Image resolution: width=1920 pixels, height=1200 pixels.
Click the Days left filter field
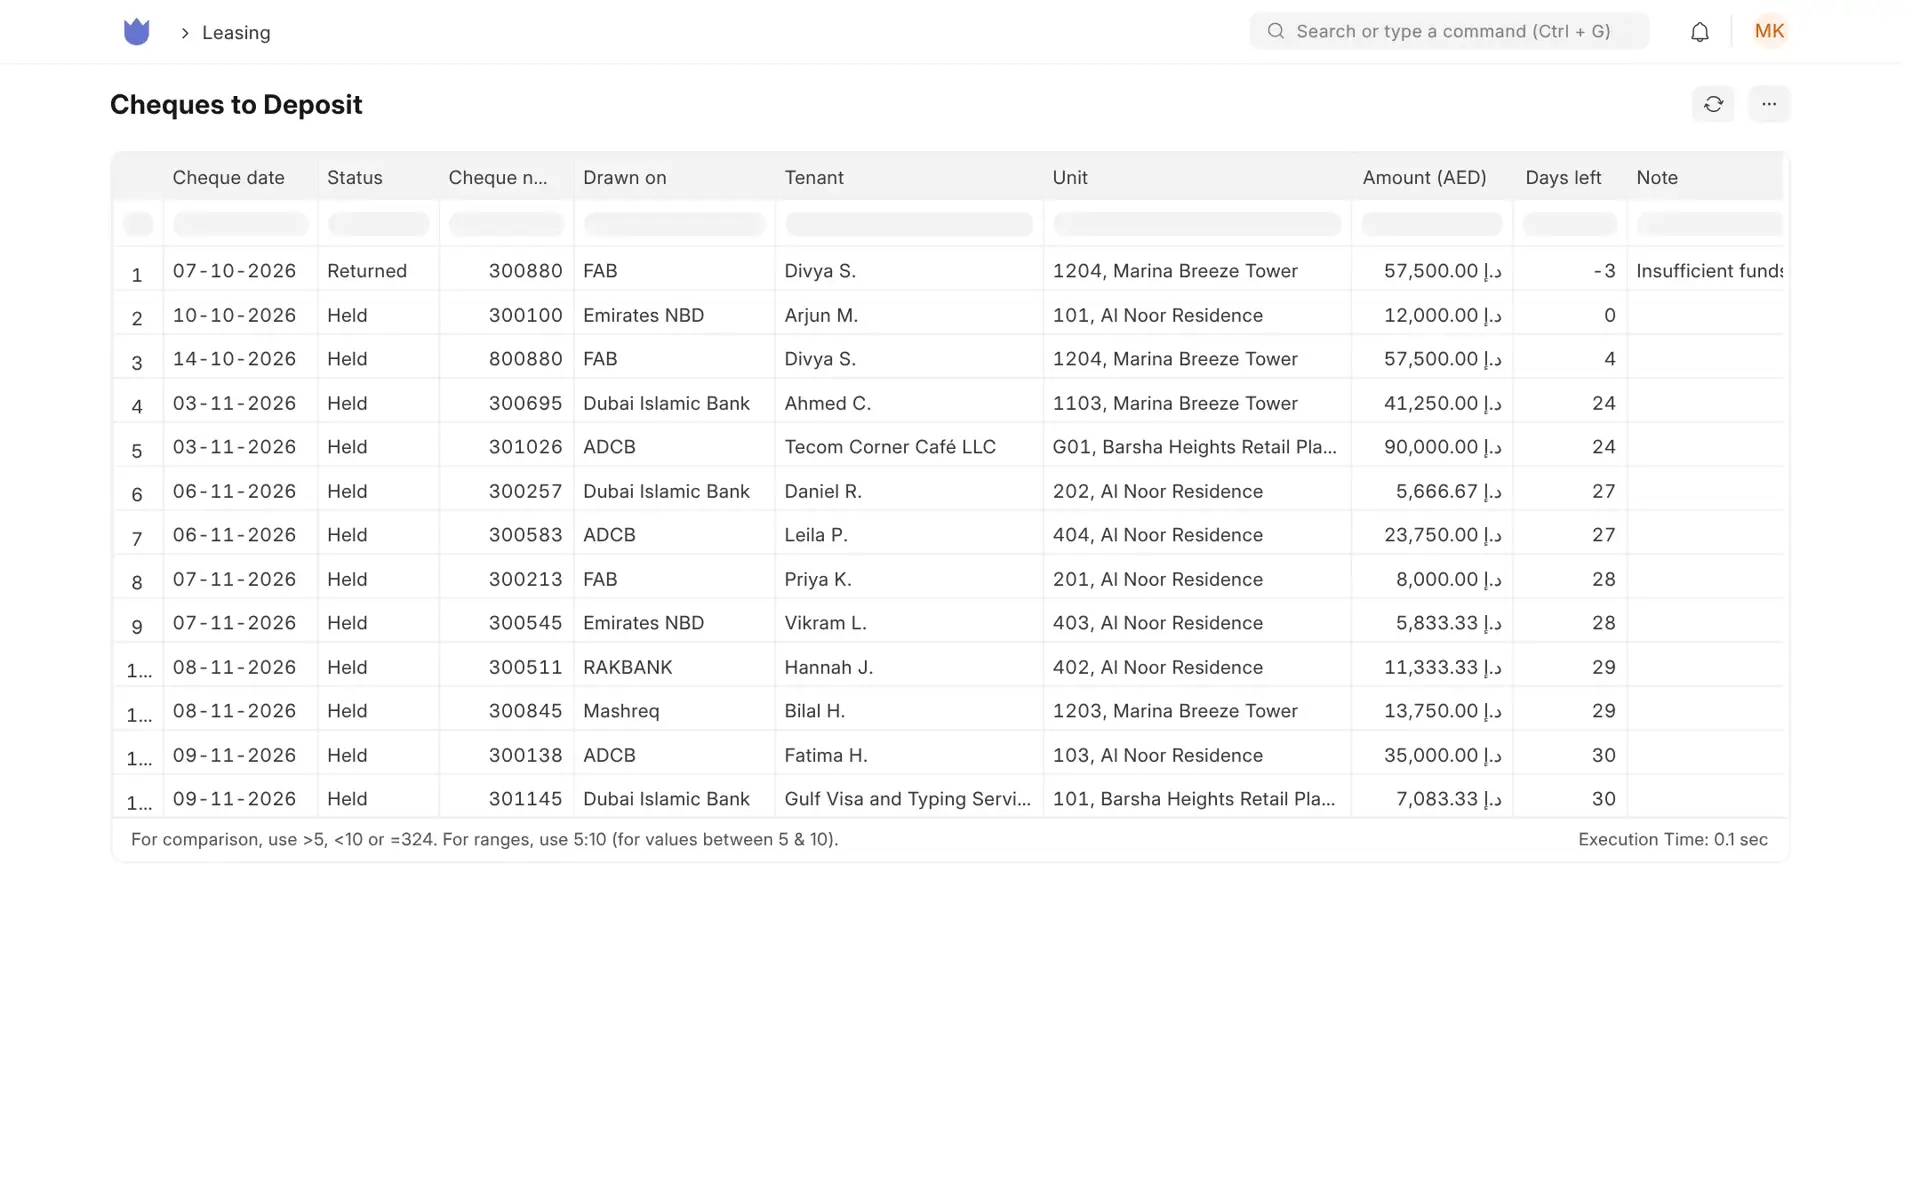click(x=1569, y=224)
